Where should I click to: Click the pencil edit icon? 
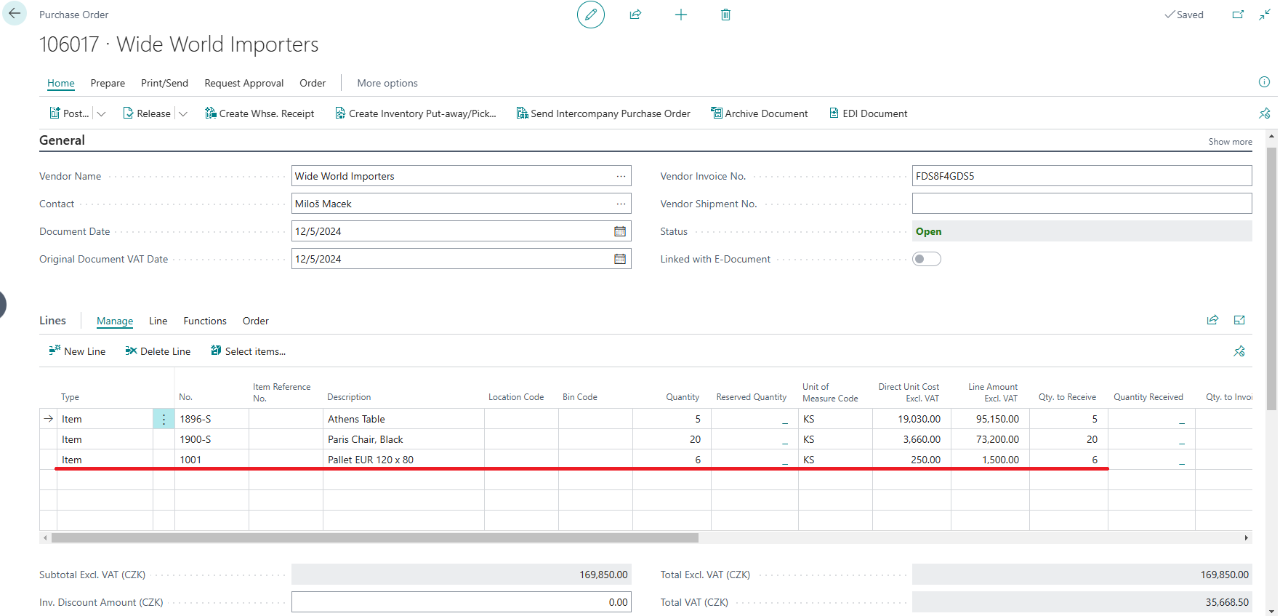tap(591, 15)
